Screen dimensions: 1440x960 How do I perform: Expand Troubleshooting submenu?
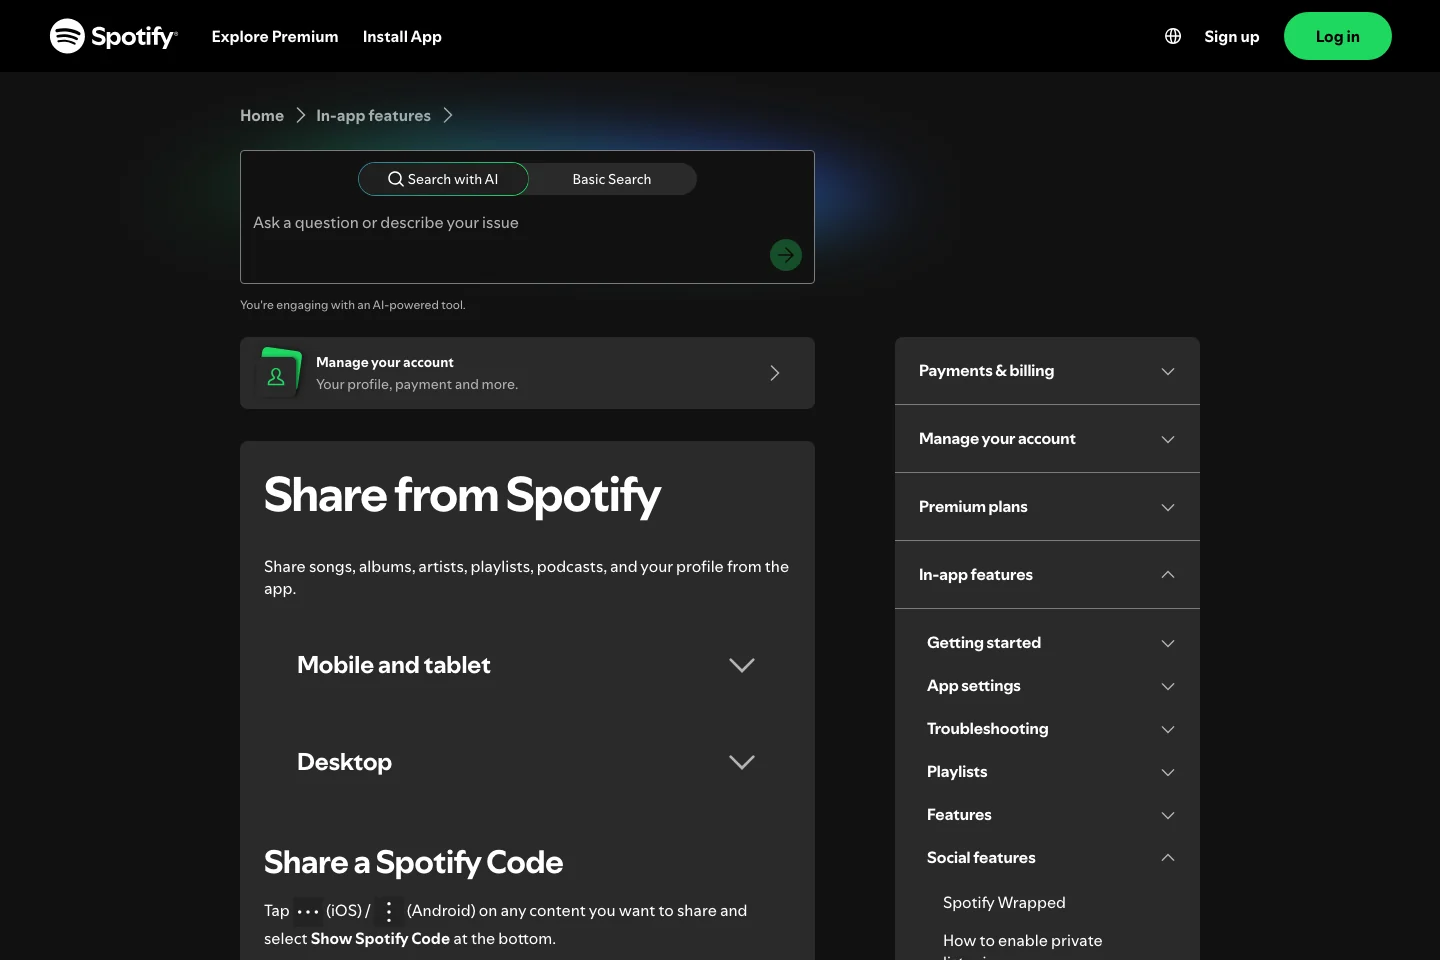pos(1051,729)
